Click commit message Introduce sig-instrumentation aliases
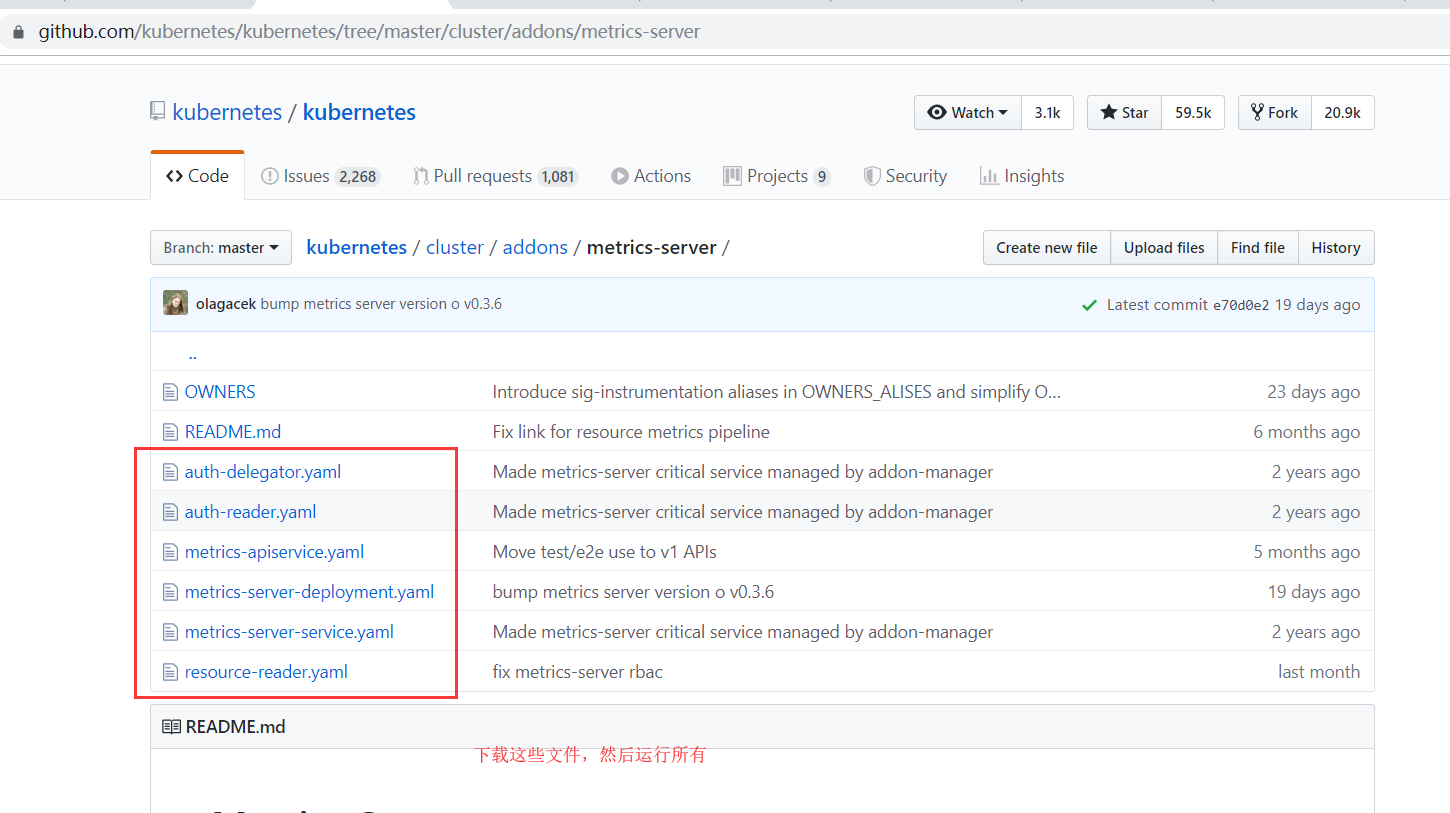Viewport: 1450px width, 813px height. coord(776,392)
